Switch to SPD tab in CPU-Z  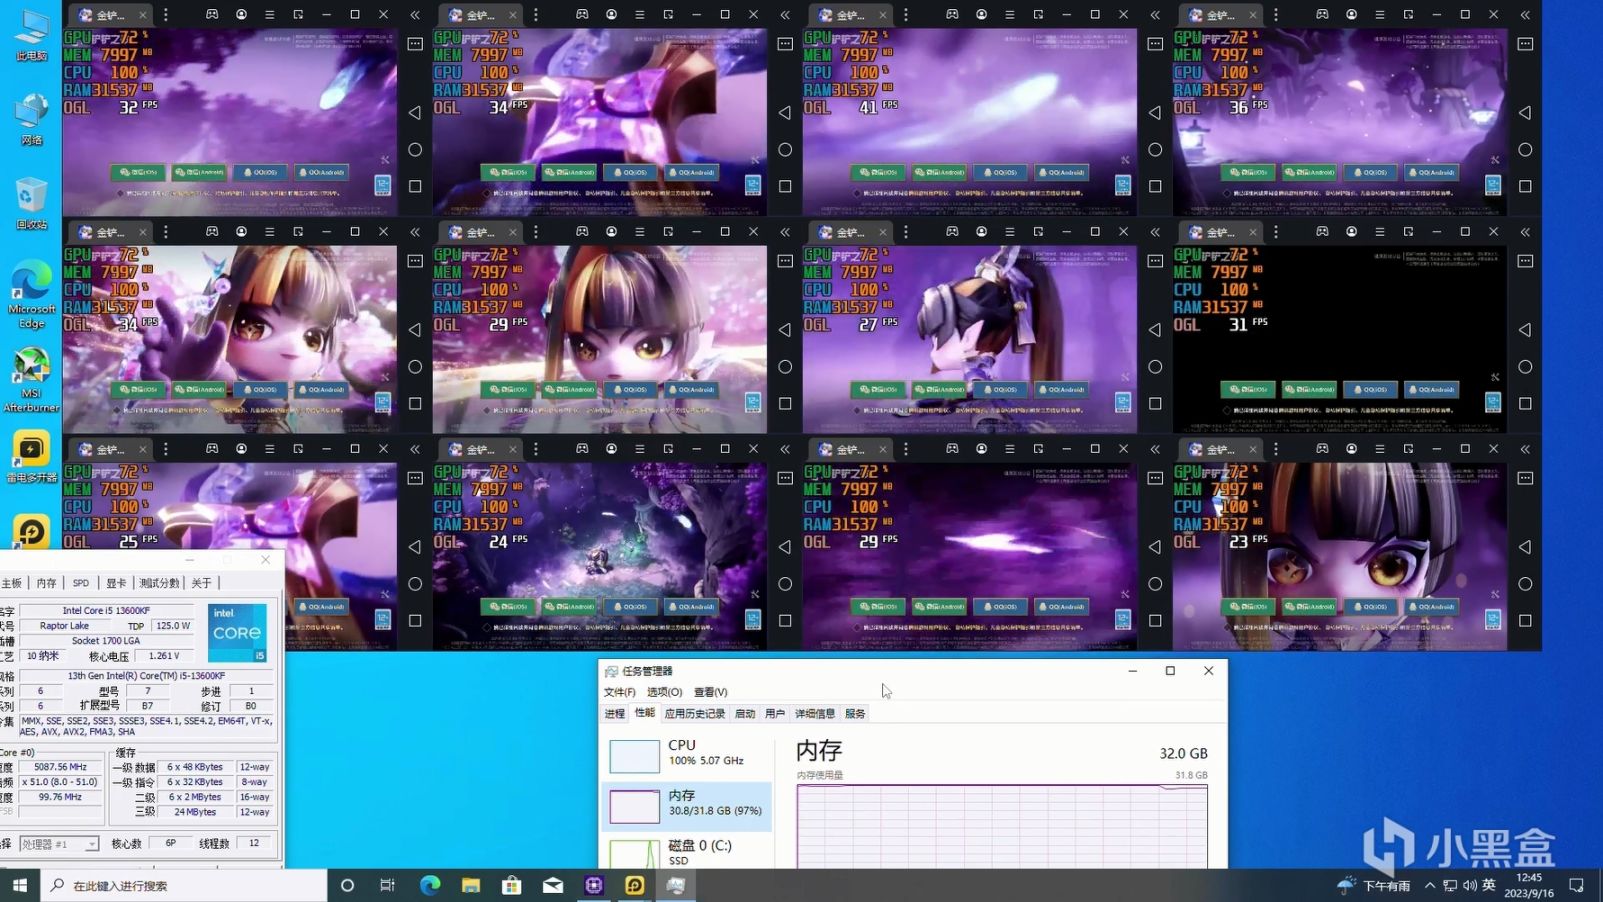click(x=81, y=583)
